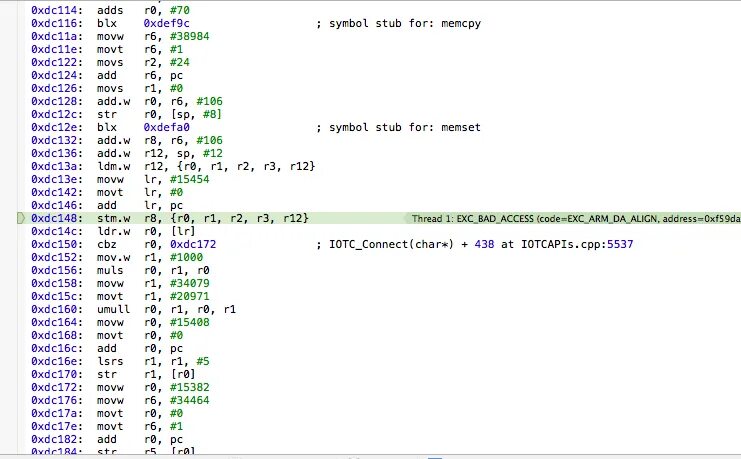Click address 0xdc142 for movt lr
Screen dimensions: 741x459
pos(57,192)
